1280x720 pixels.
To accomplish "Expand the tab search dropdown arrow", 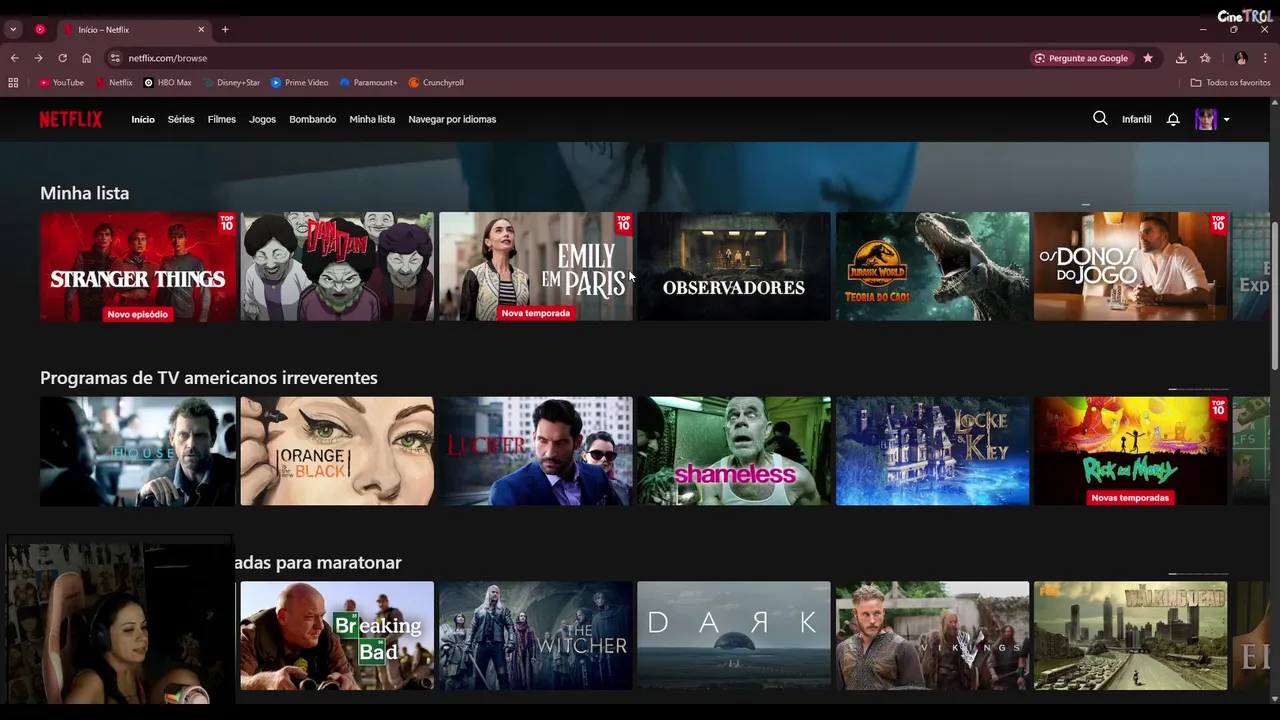I will click(x=13, y=30).
